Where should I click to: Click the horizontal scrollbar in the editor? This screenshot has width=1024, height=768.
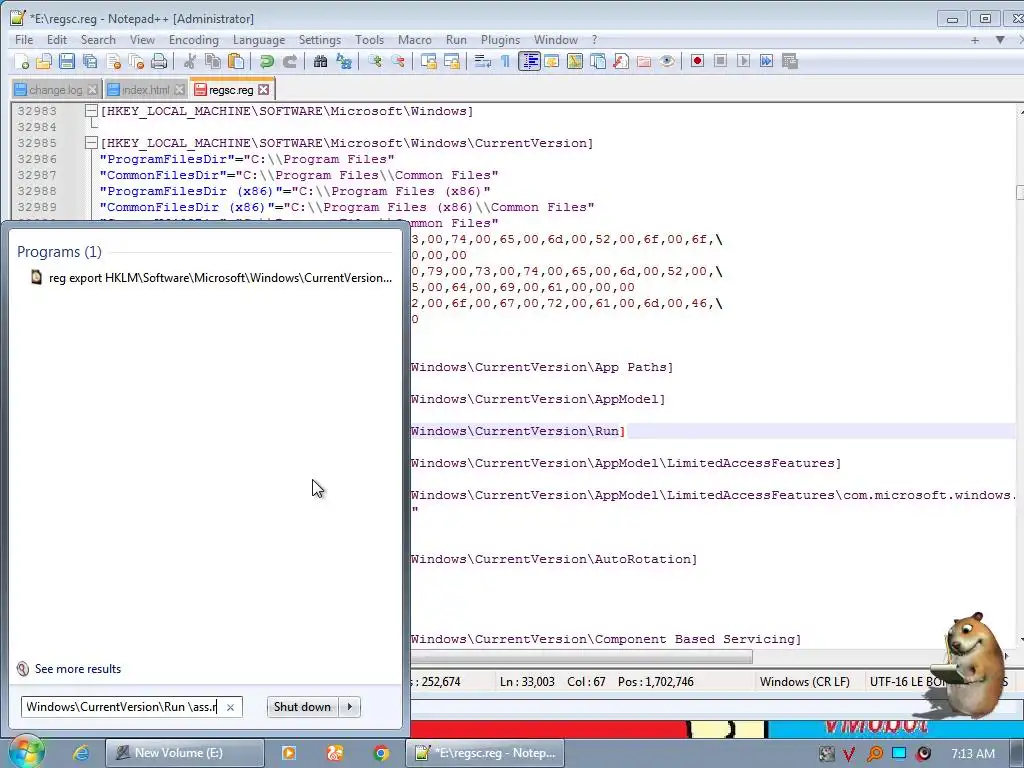581,656
